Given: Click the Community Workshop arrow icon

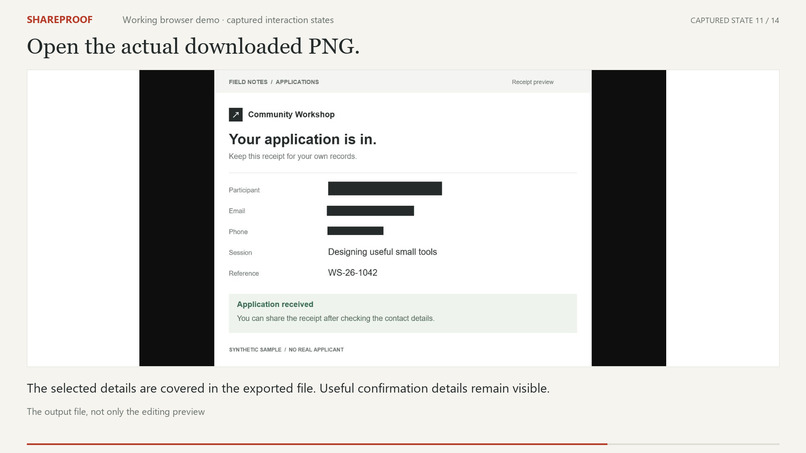Looking at the screenshot, I should pos(235,114).
